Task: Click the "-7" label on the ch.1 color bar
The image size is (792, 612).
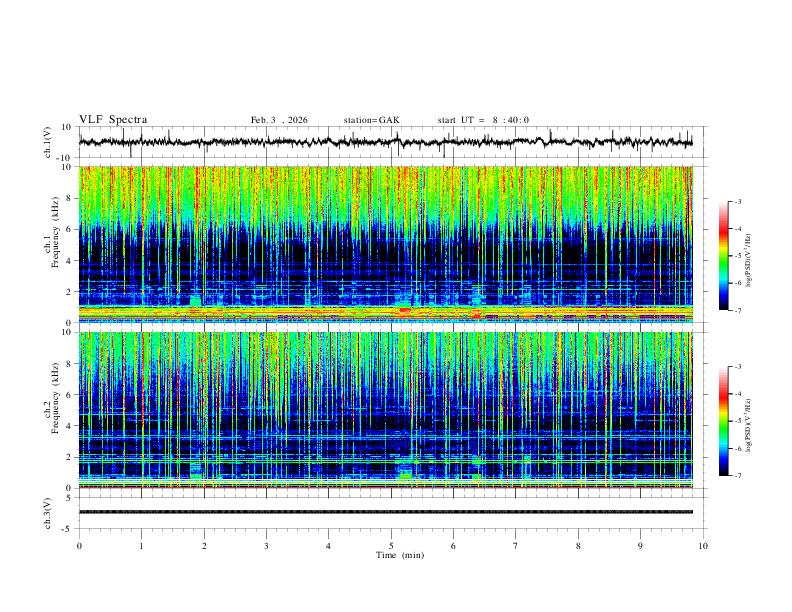Action: coord(738,310)
